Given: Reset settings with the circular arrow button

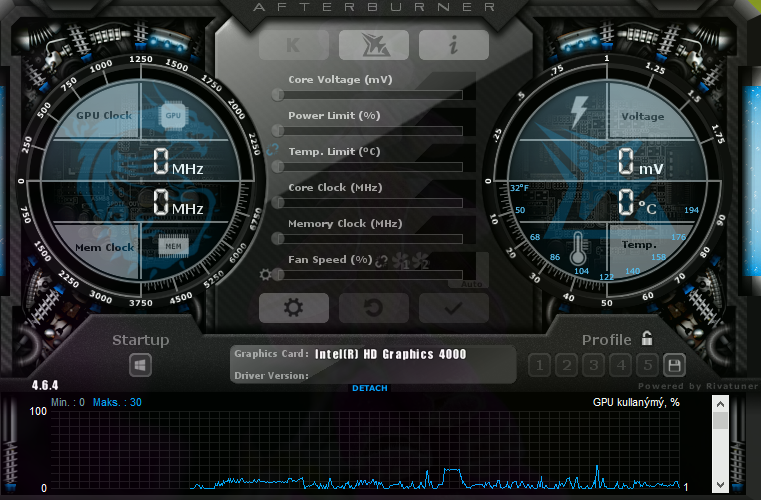Looking at the screenshot, I should tap(374, 308).
